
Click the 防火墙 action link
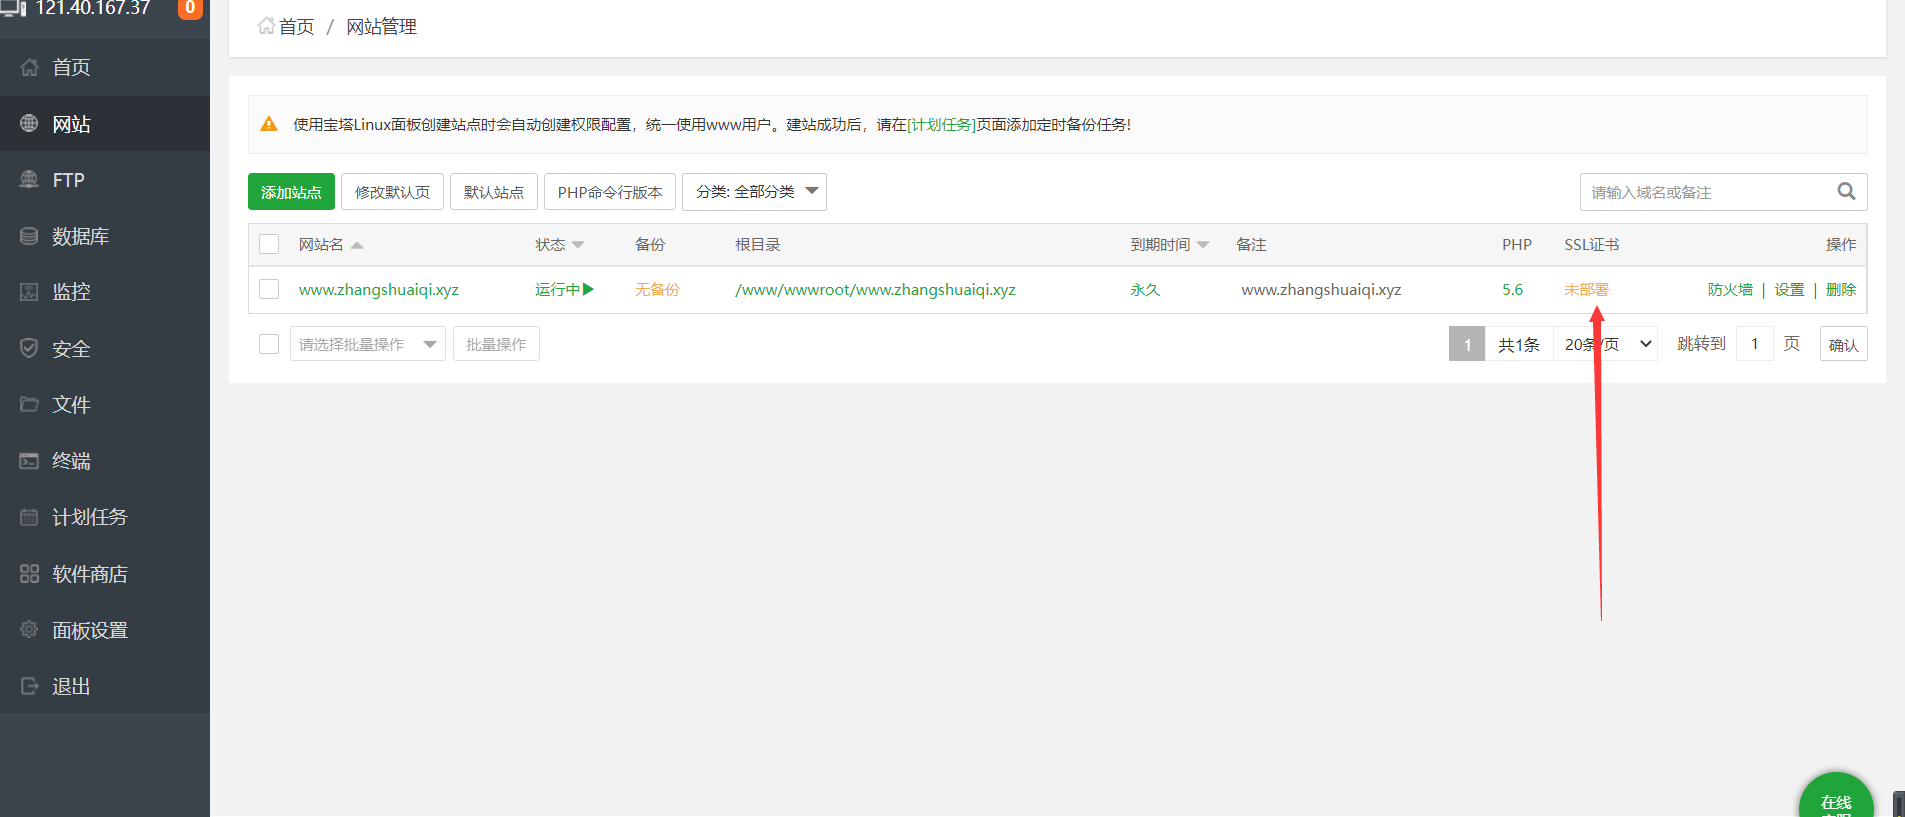[1730, 289]
